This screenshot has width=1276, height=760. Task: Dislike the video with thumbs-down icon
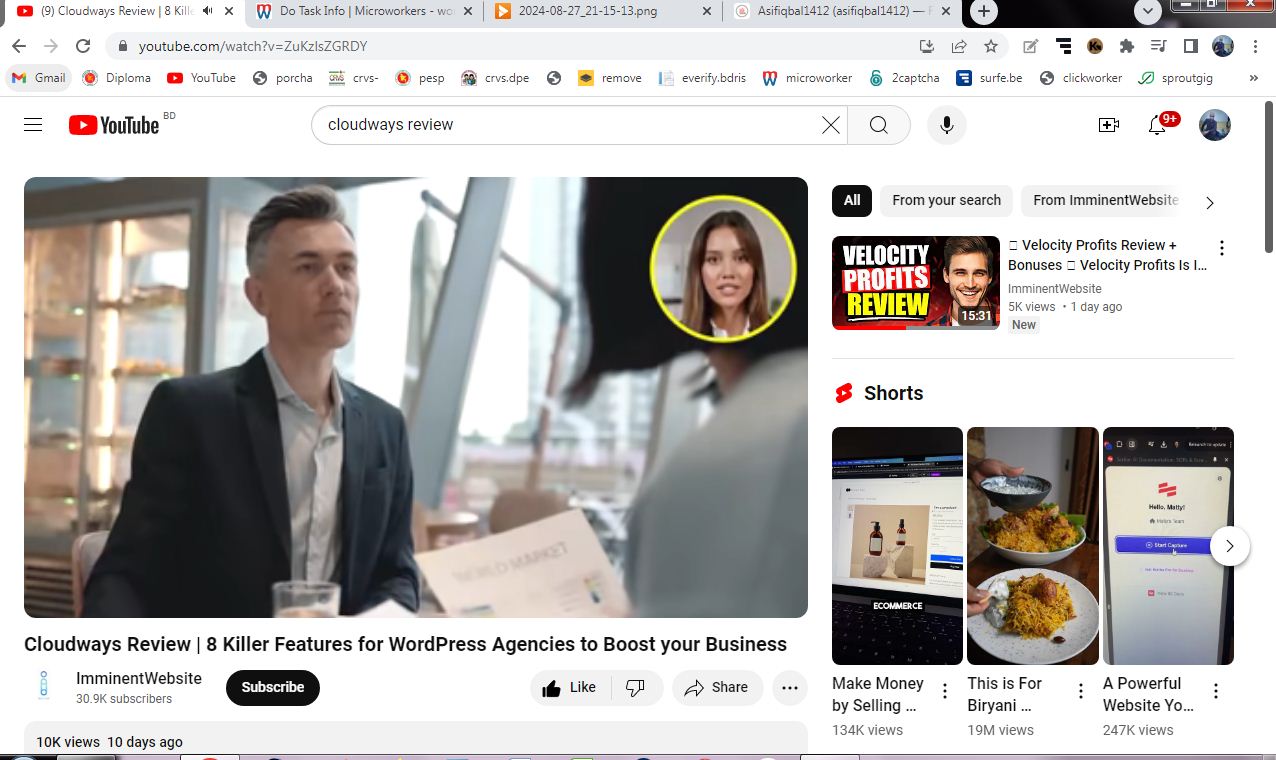point(635,688)
